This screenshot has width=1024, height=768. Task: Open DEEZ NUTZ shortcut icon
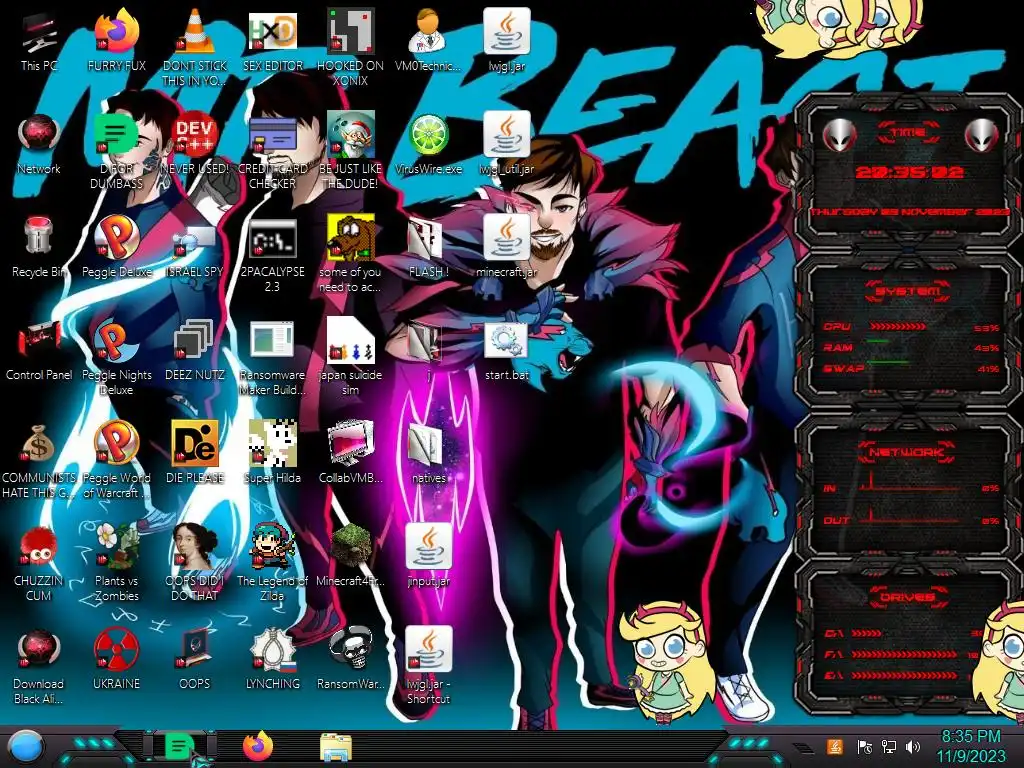[195, 349]
